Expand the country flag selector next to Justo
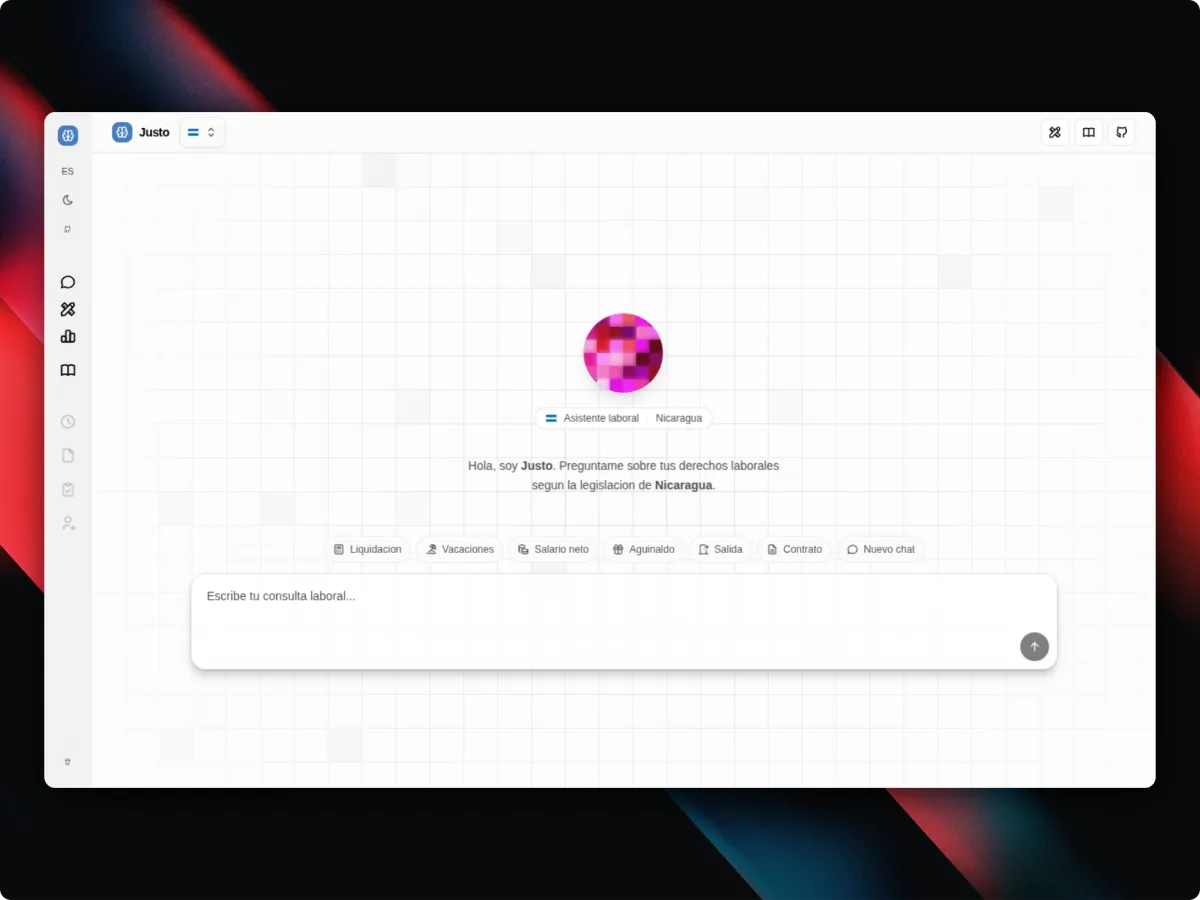This screenshot has width=1200, height=900. click(x=202, y=132)
